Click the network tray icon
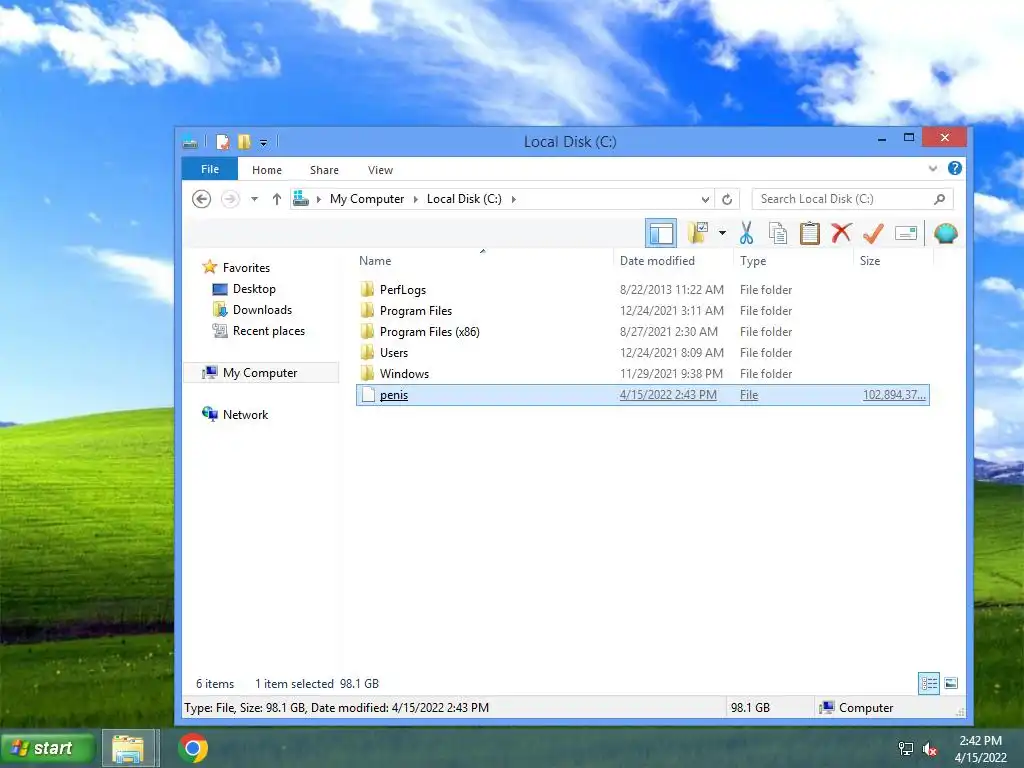The image size is (1024, 768). click(906, 748)
